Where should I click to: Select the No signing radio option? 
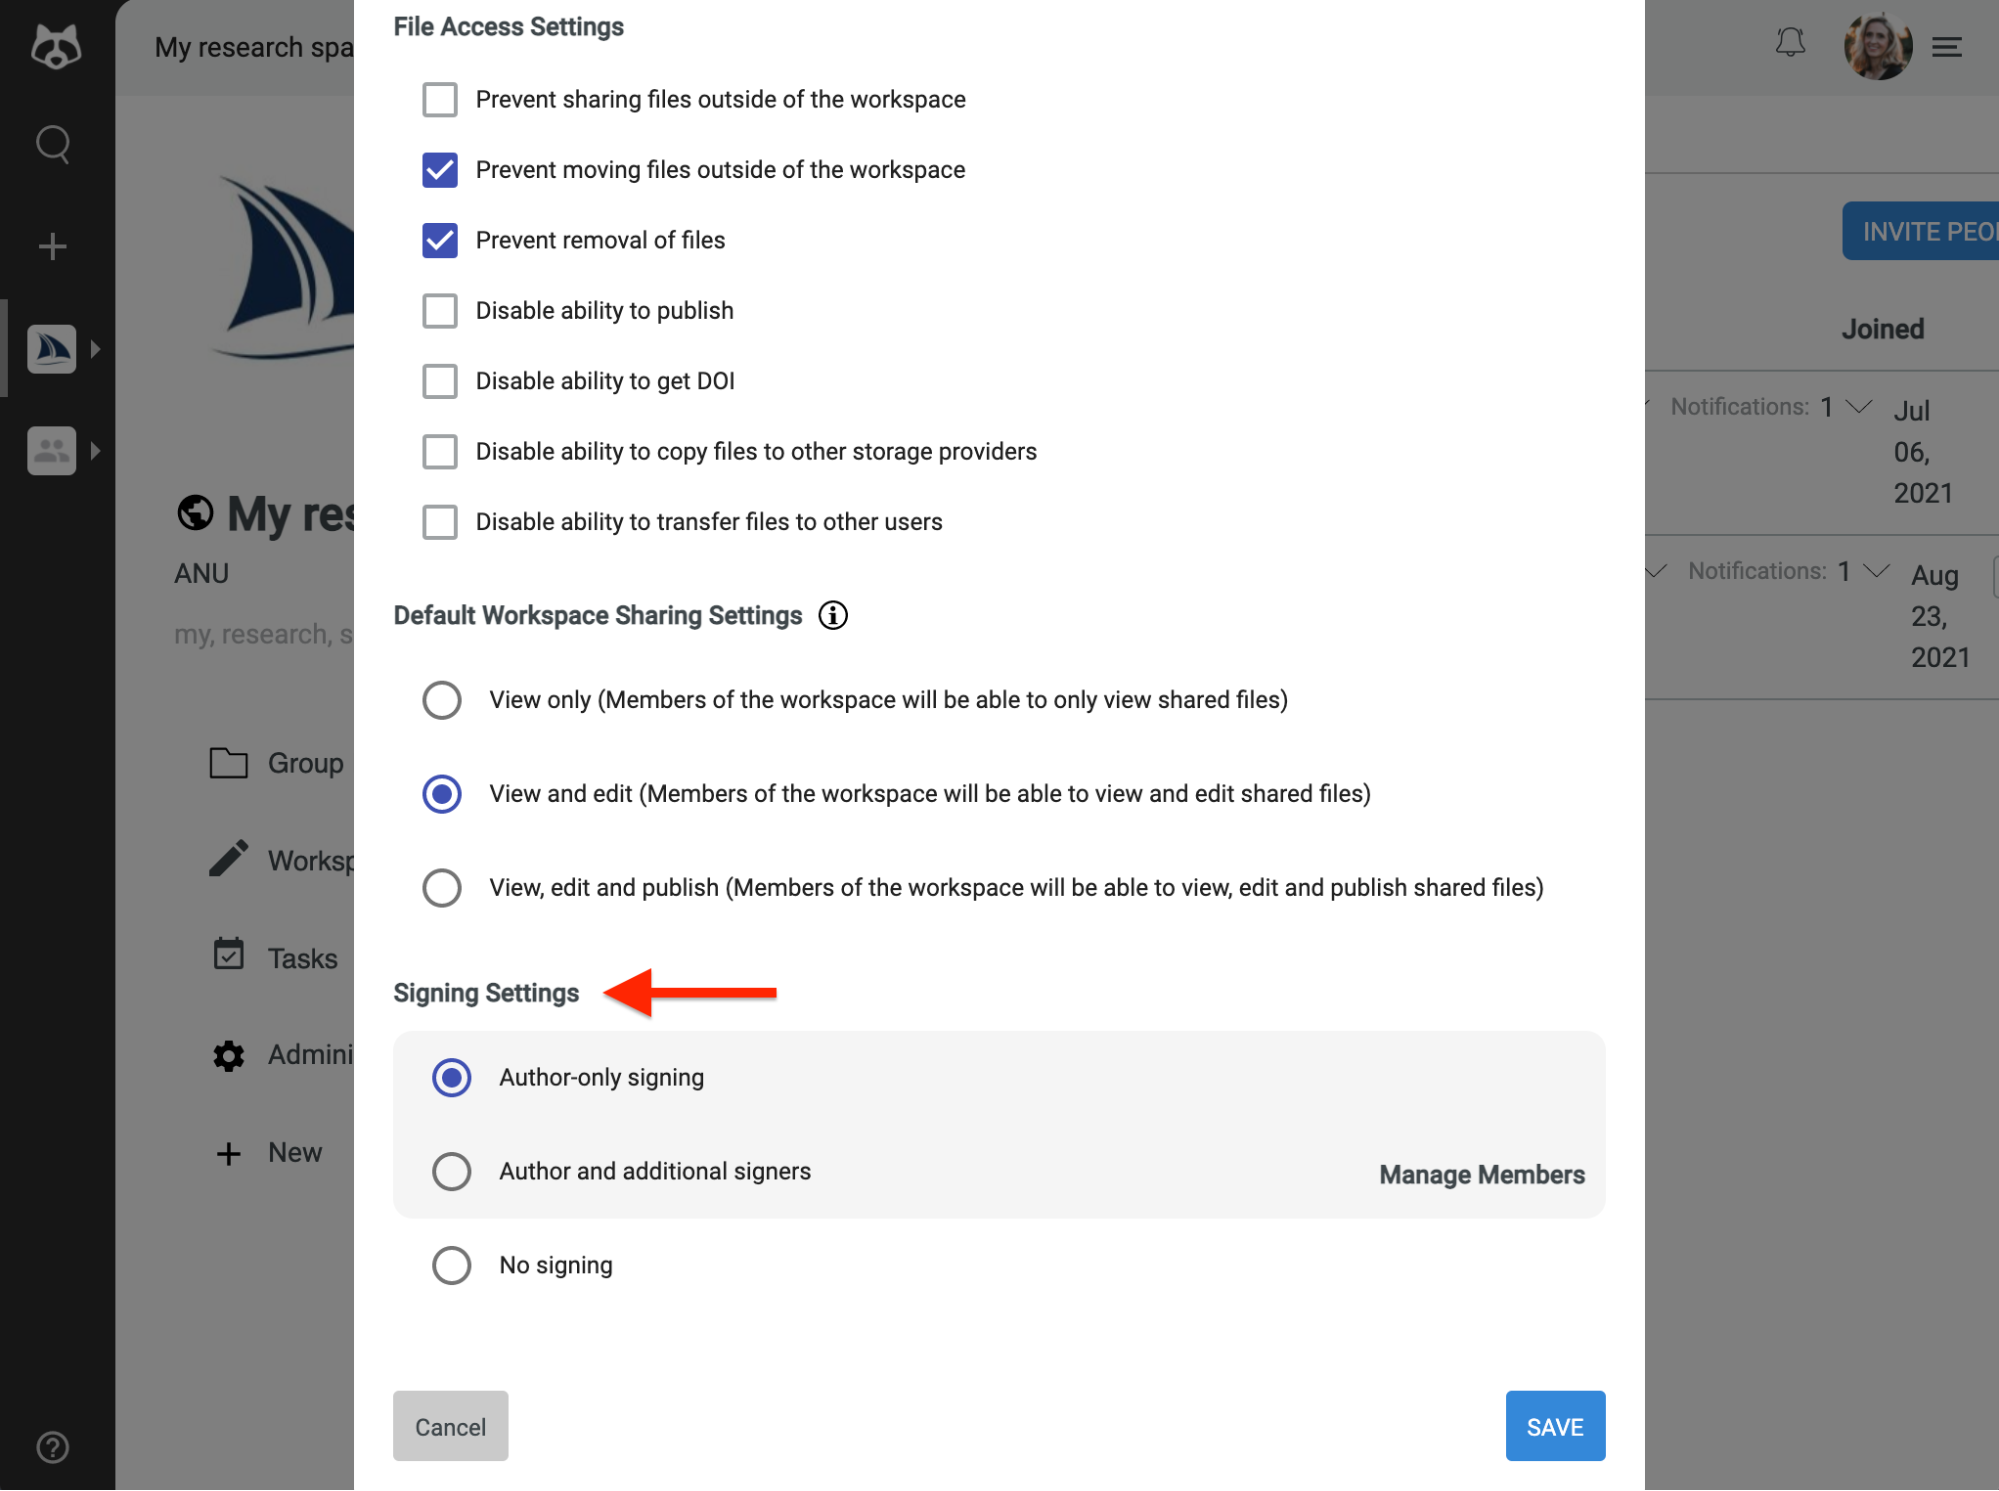(x=451, y=1264)
